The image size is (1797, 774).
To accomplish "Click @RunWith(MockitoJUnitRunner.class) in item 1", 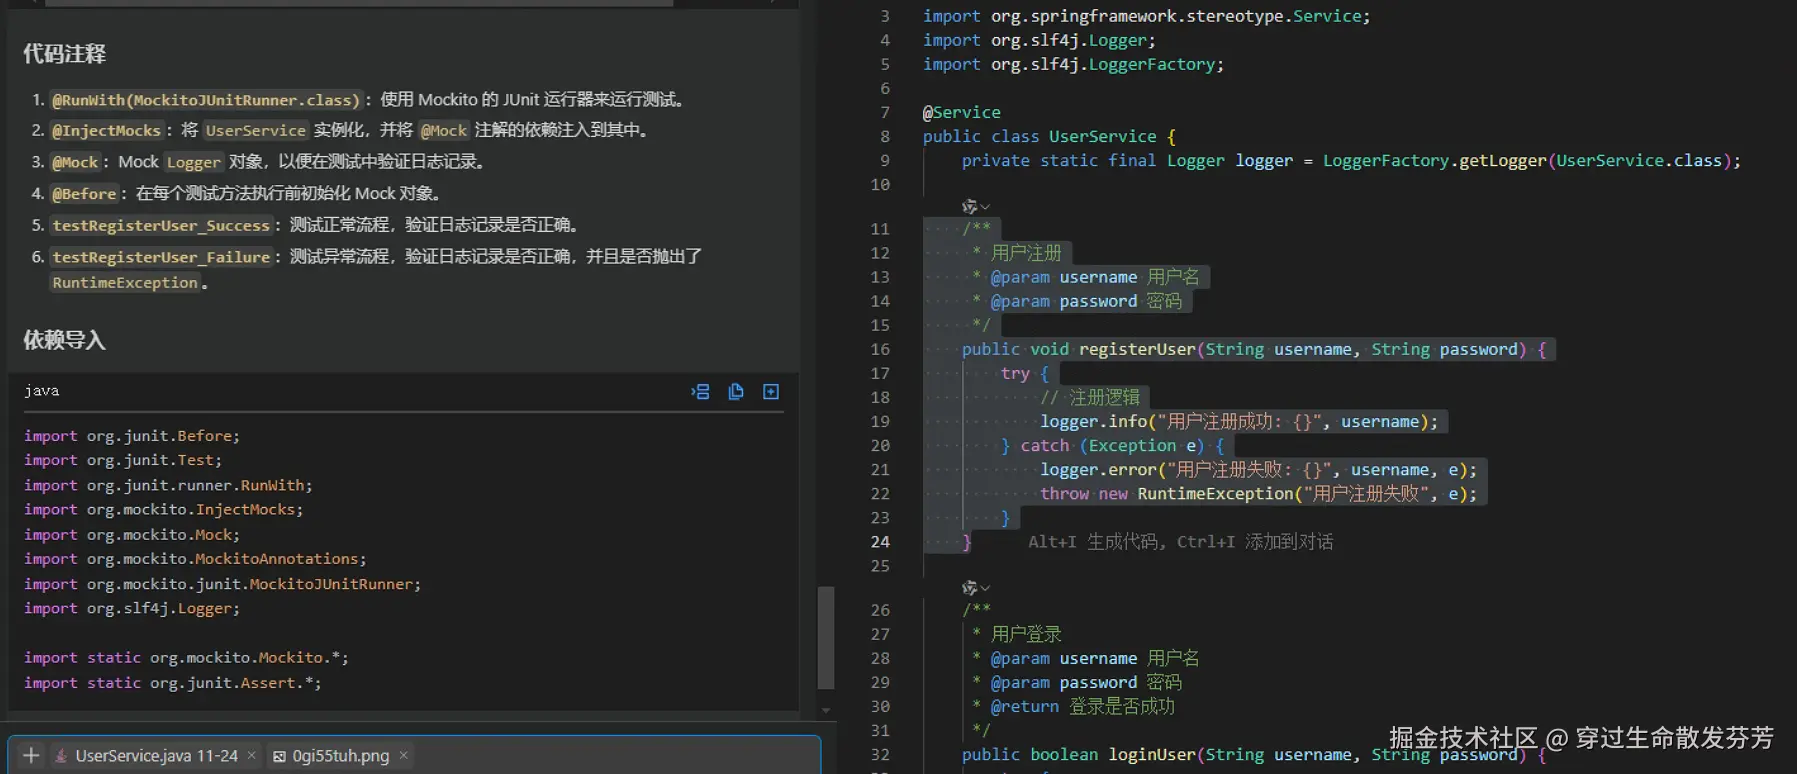I will (206, 100).
